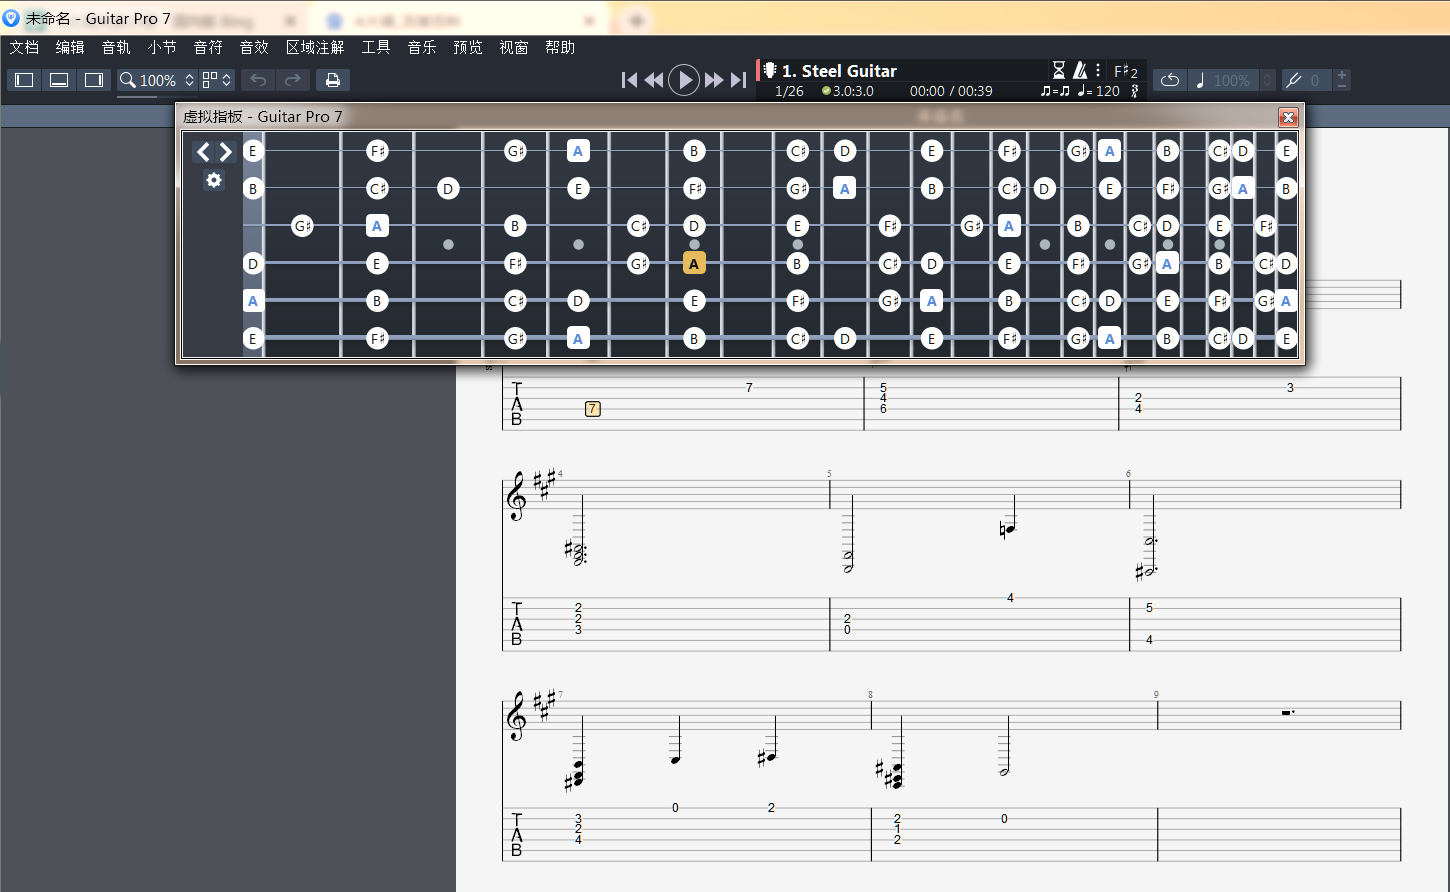Select the highlighted 7 in tablature

(593, 409)
